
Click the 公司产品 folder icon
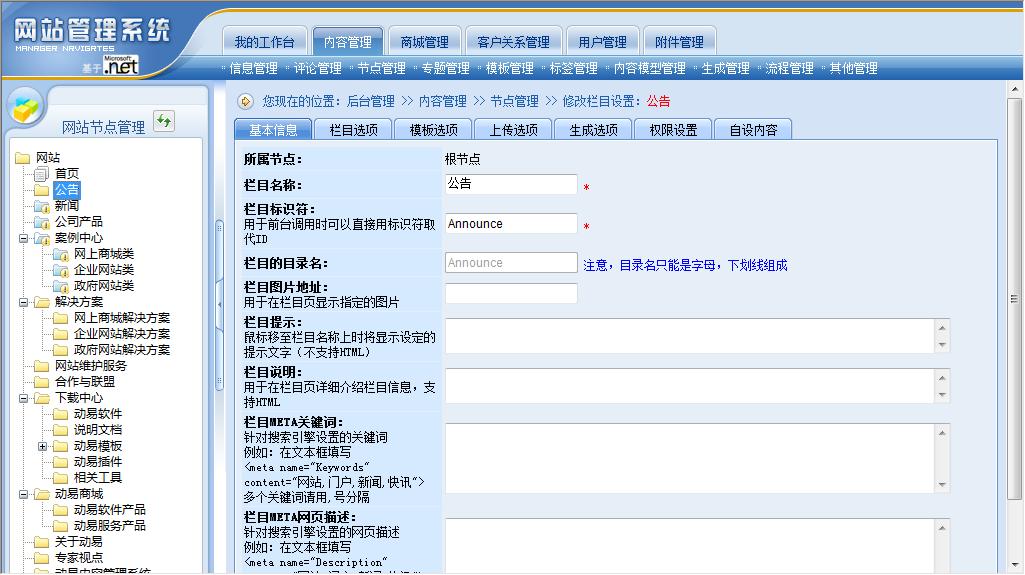41,222
